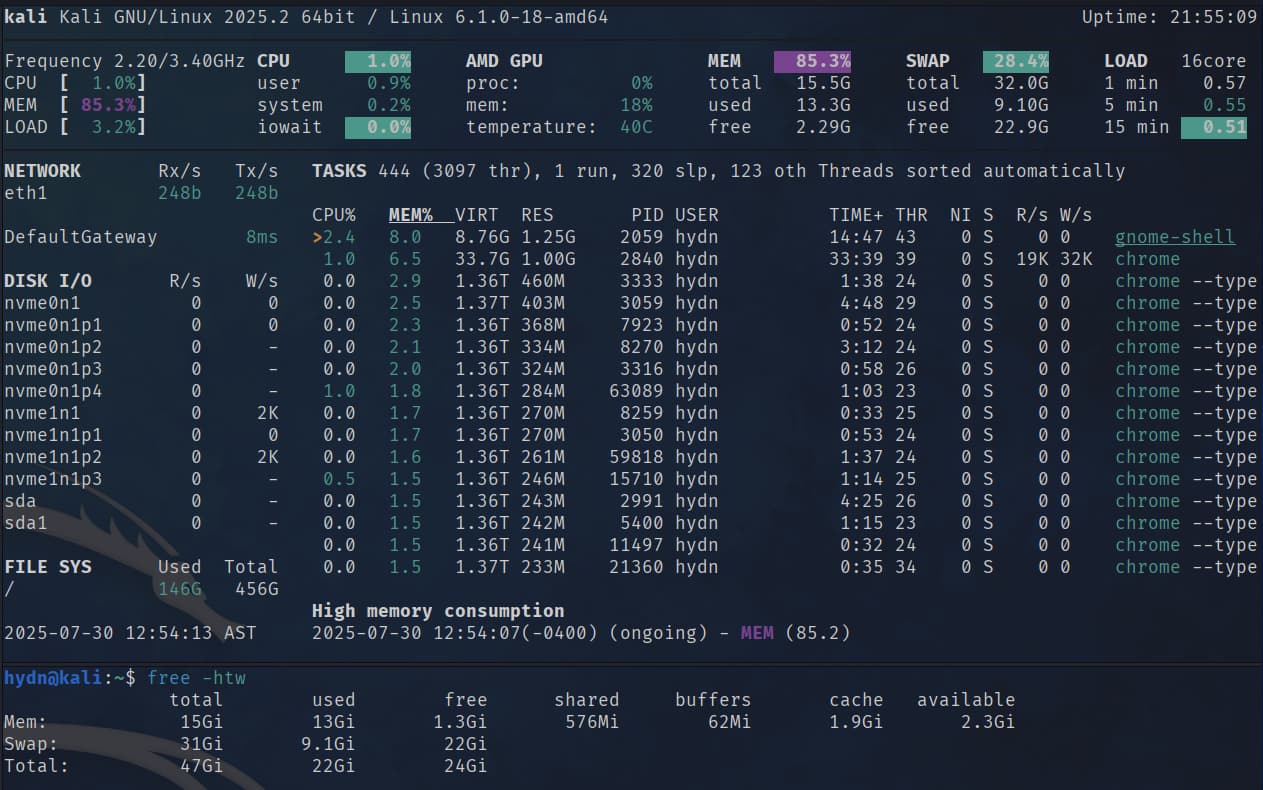The height and width of the screenshot is (790, 1263).
Task: Click the Swap row 9.1Gi used value
Action: pos(327,744)
